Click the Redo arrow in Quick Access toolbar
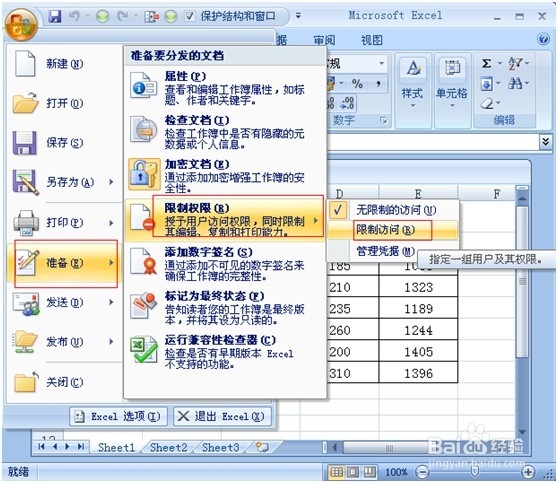558x483 pixels. click(123, 16)
